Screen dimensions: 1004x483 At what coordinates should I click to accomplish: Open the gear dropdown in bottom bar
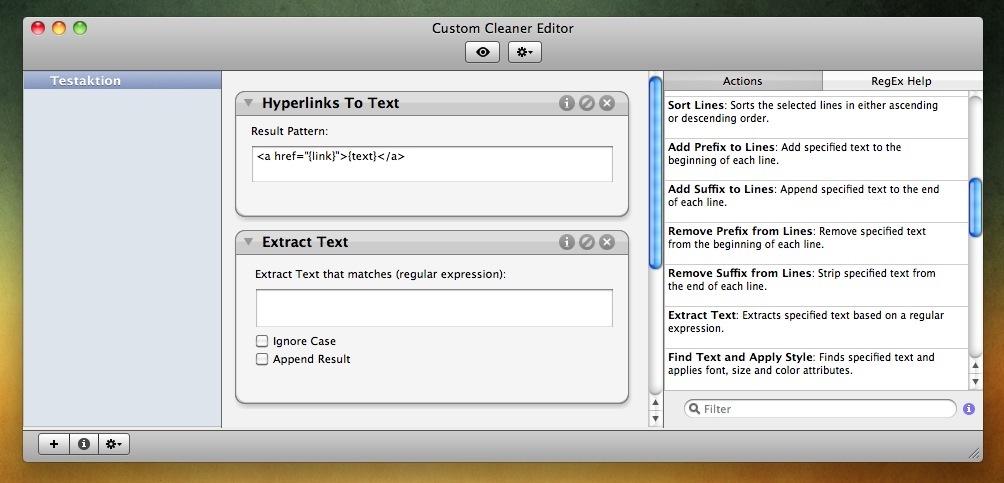tap(114, 444)
